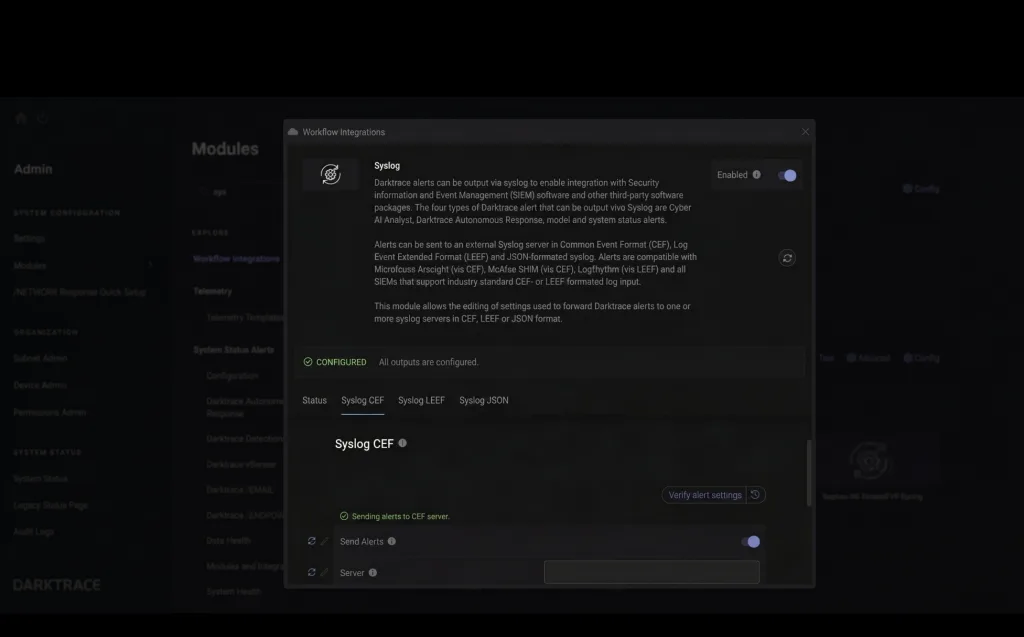Click the history icon next to Verify alert settings
1024x637 pixels.
point(756,495)
